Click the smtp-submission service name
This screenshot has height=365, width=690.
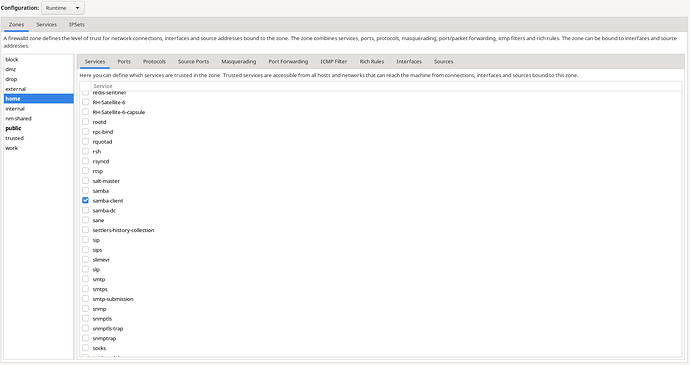tap(113, 299)
